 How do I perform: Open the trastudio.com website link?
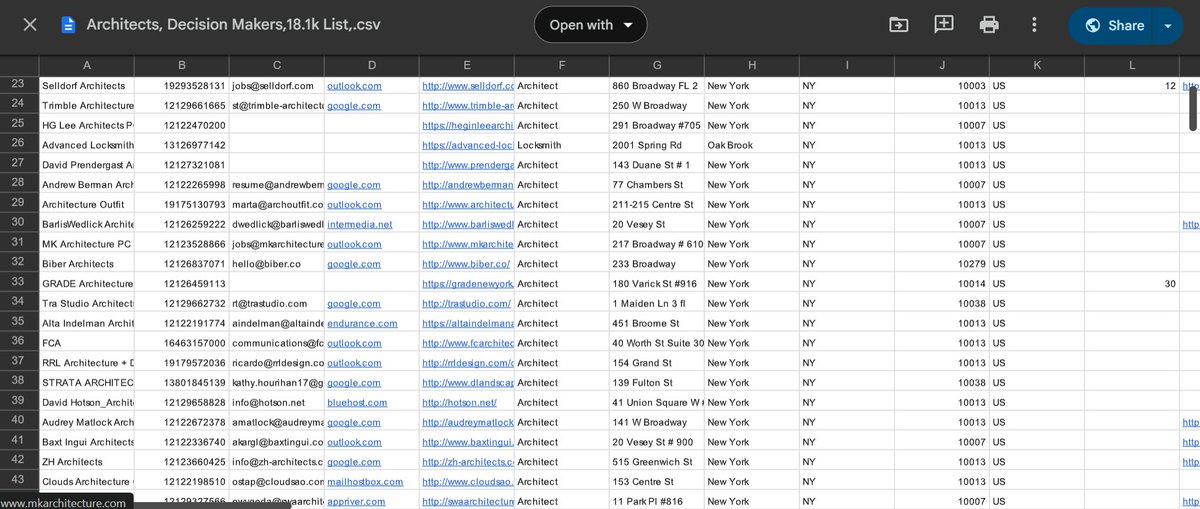tap(466, 303)
